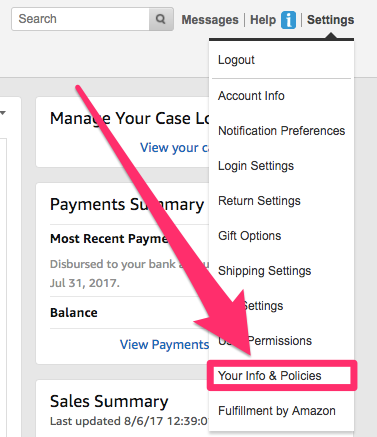The width and height of the screenshot is (377, 437).
Task: Open Shipping Settings menu item
Action: coord(264,271)
